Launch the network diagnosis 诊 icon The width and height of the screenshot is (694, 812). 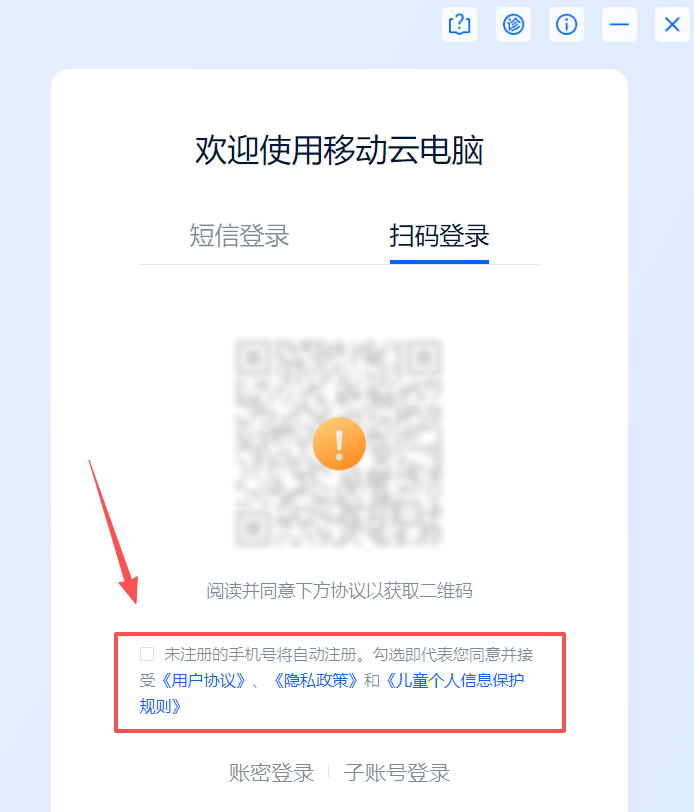tap(513, 24)
